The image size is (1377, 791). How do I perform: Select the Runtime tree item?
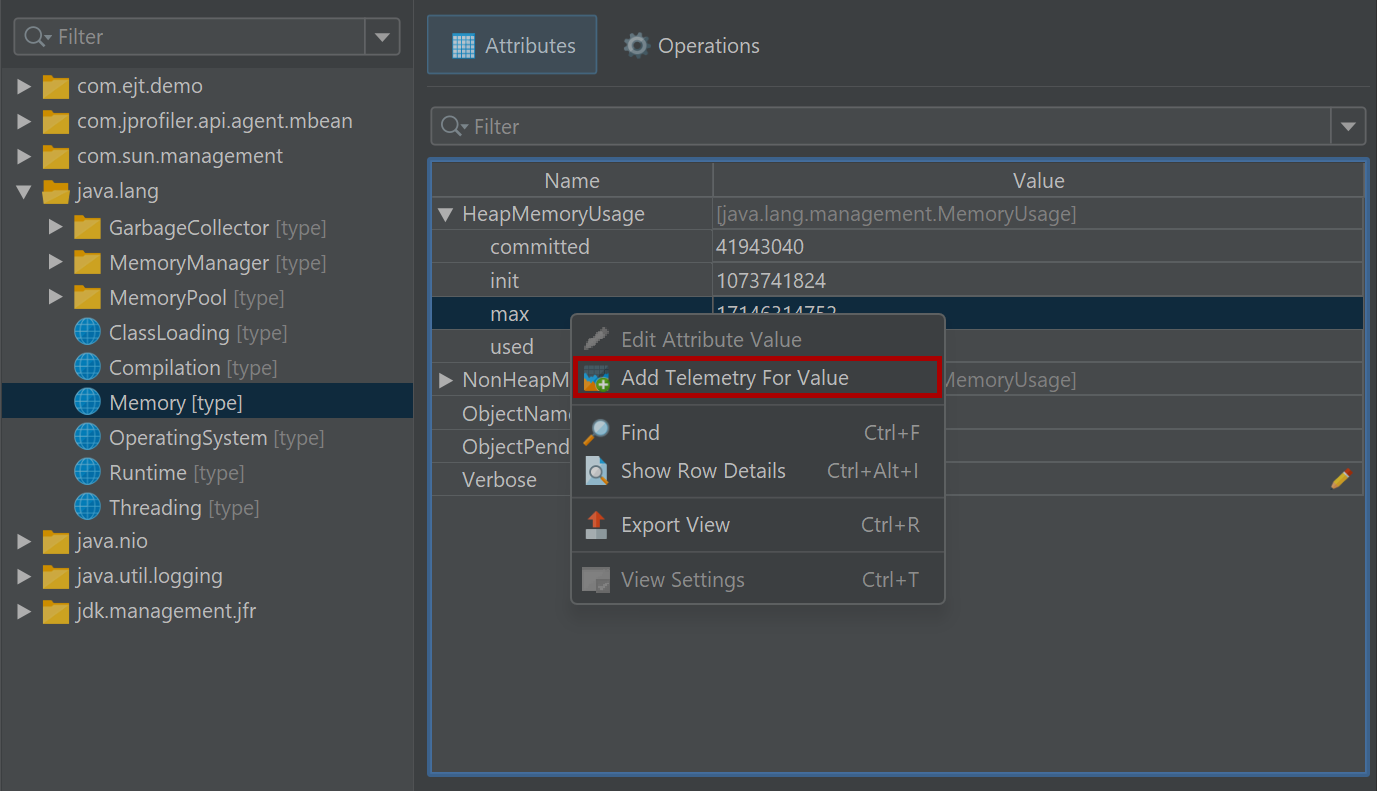[148, 473]
